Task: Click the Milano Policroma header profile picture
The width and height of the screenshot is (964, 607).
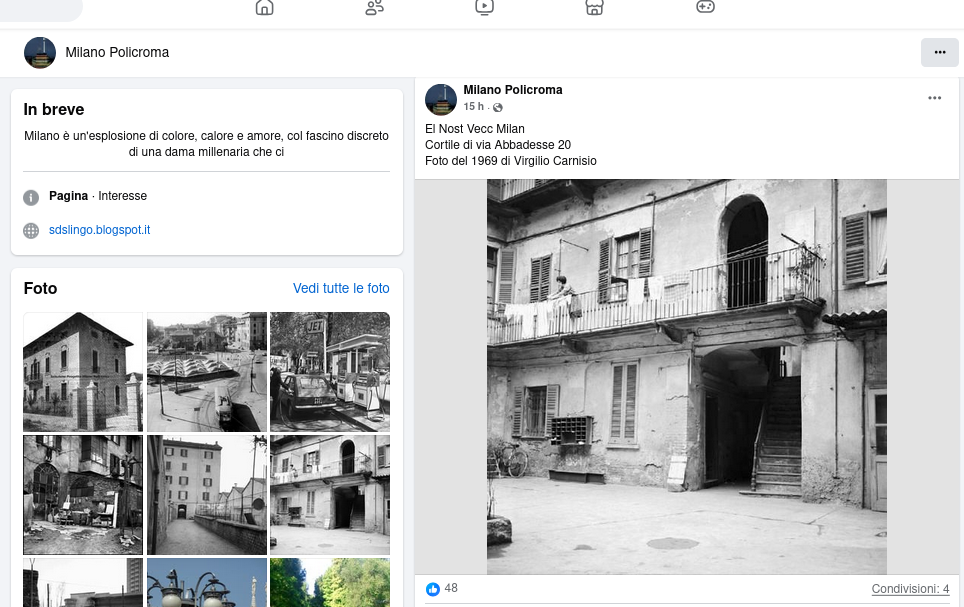Action: click(40, 53)
